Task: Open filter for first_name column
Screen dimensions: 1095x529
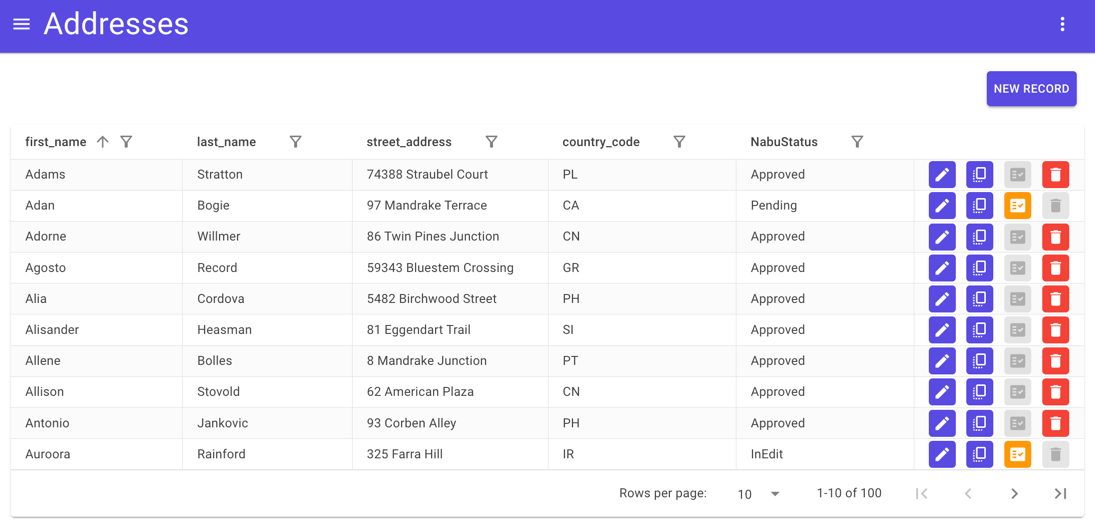Action: coord(126,142)
